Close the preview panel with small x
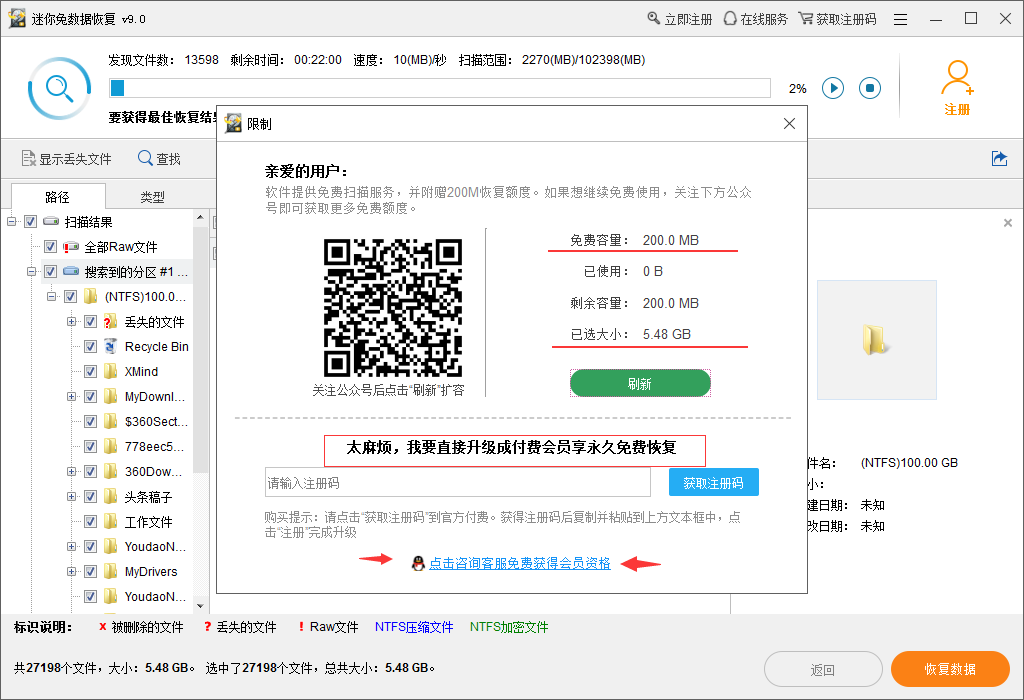Viewport: 1024px width, 700px height. click(x=1008, y=223)
